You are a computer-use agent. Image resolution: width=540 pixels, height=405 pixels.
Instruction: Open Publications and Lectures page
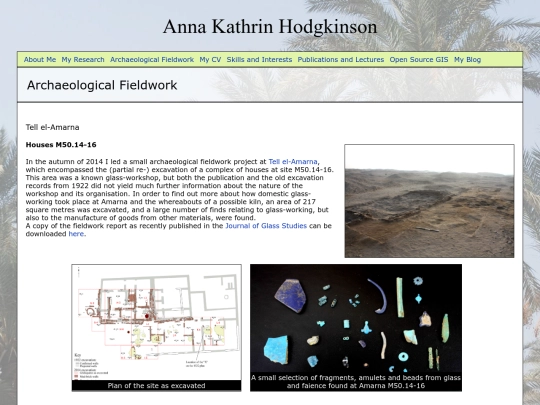pos(341,60)
